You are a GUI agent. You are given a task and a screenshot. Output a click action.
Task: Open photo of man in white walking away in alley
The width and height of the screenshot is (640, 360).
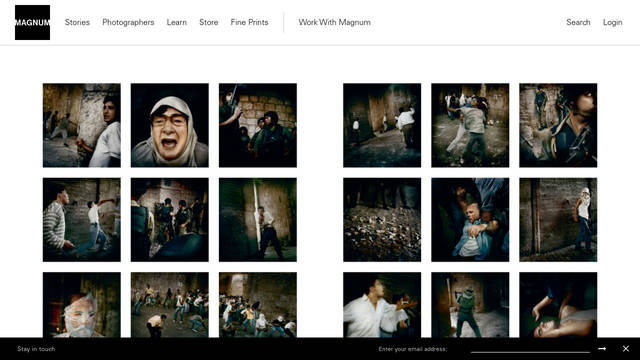coord(382,125)
